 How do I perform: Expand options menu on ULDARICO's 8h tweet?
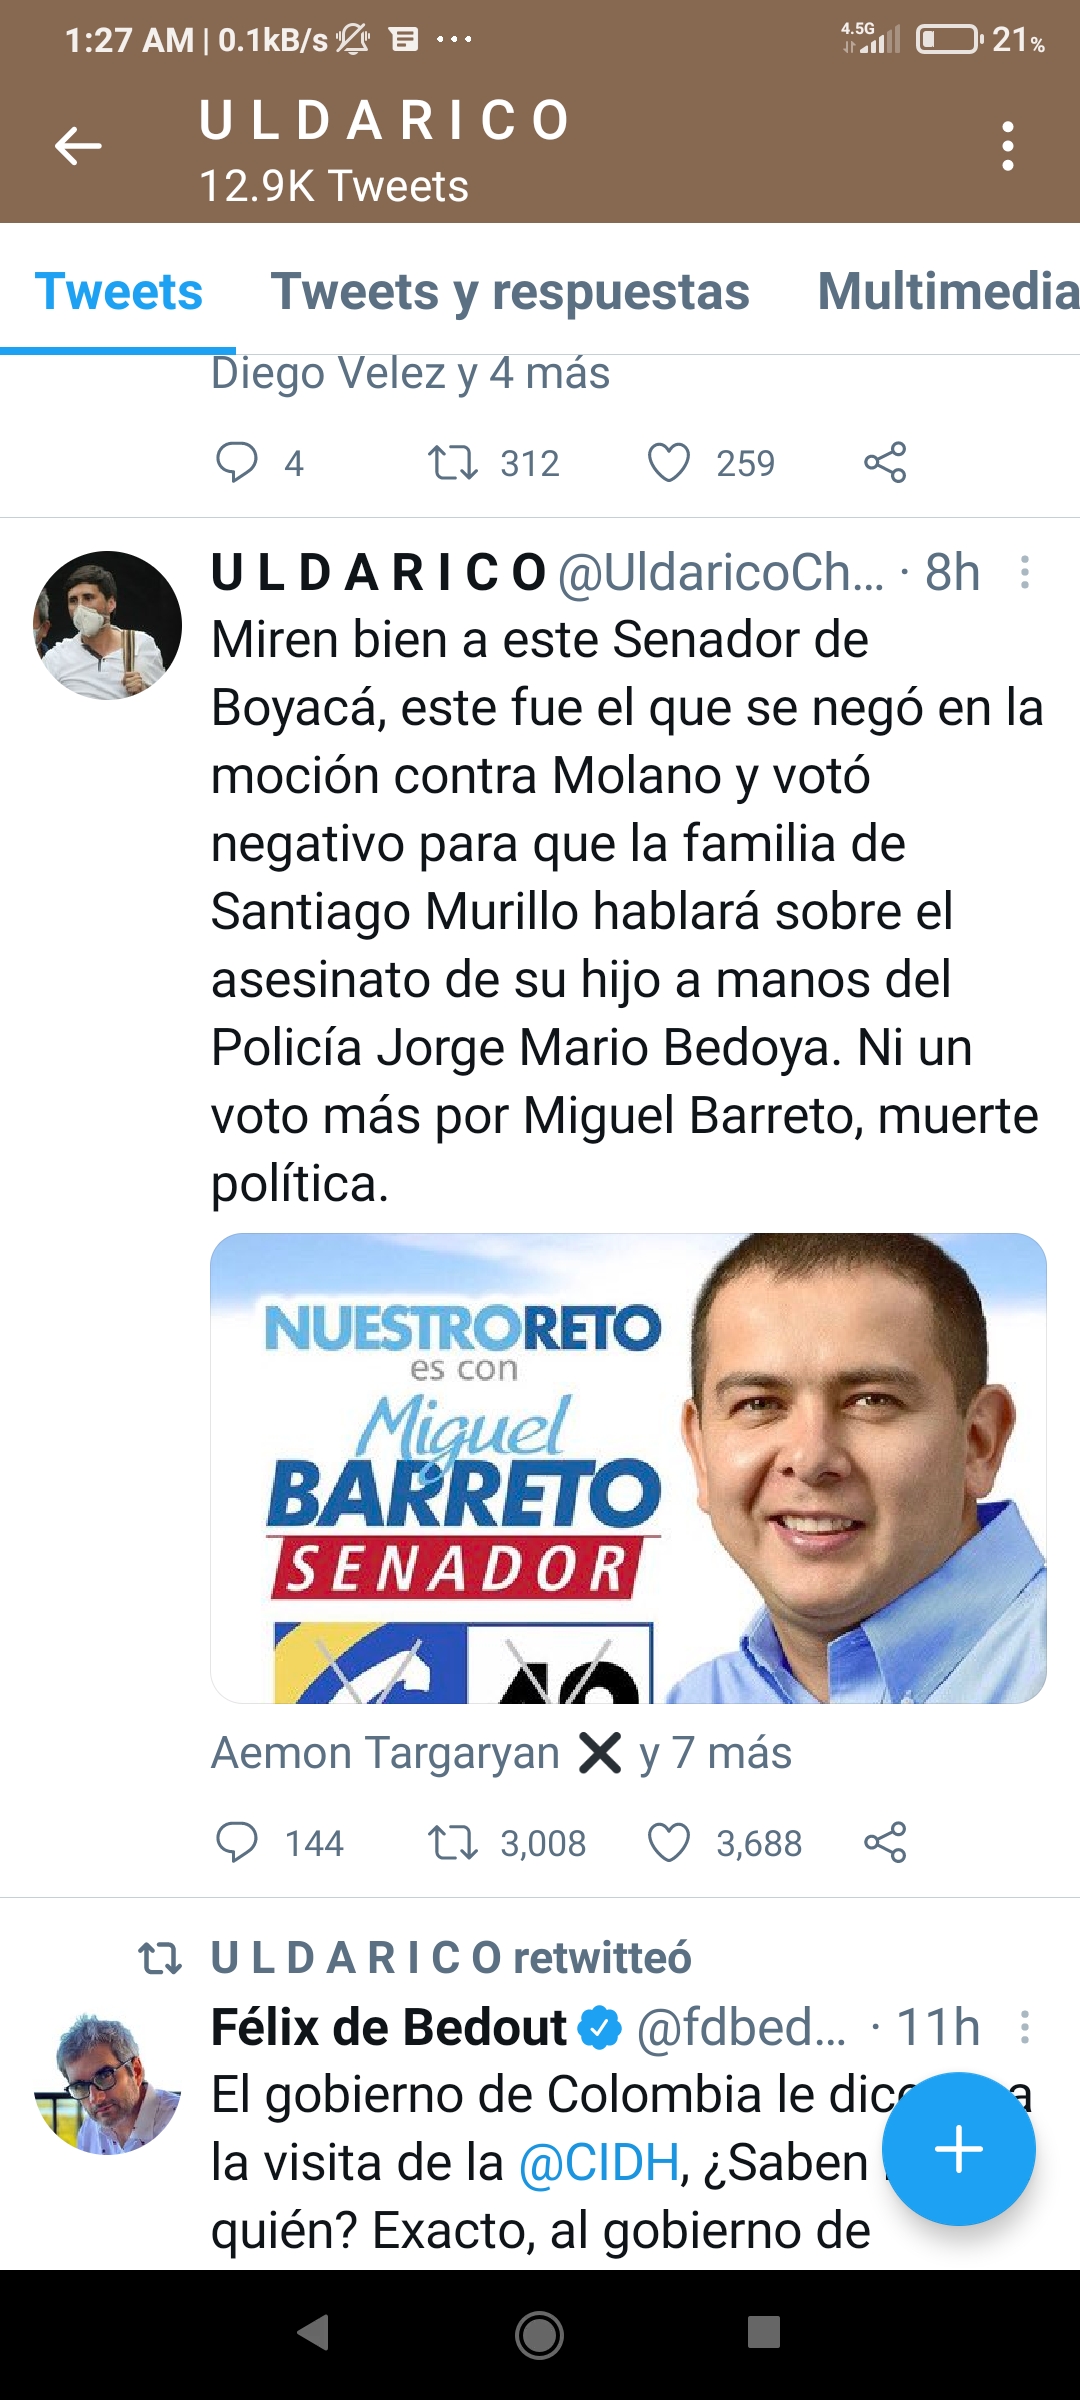[1025, 572]
